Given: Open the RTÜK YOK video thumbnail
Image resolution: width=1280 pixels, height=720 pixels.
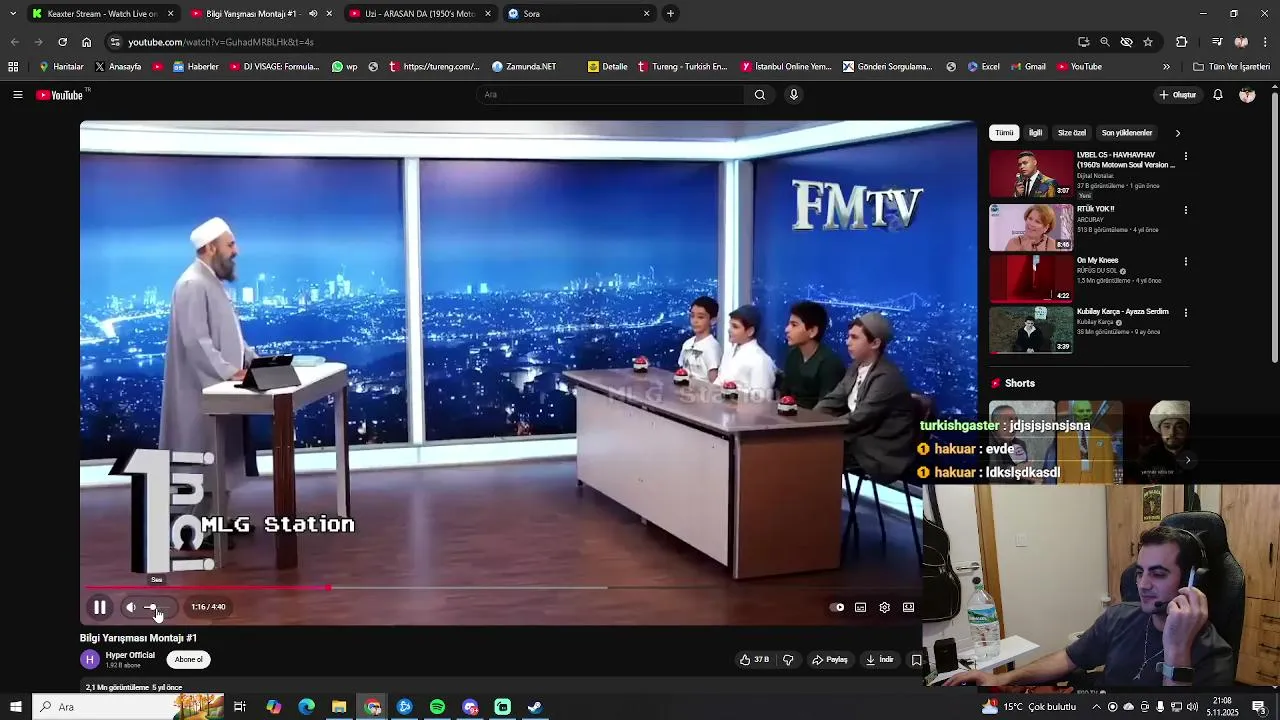Looking at the screenshot, I should click(1031, 227).
